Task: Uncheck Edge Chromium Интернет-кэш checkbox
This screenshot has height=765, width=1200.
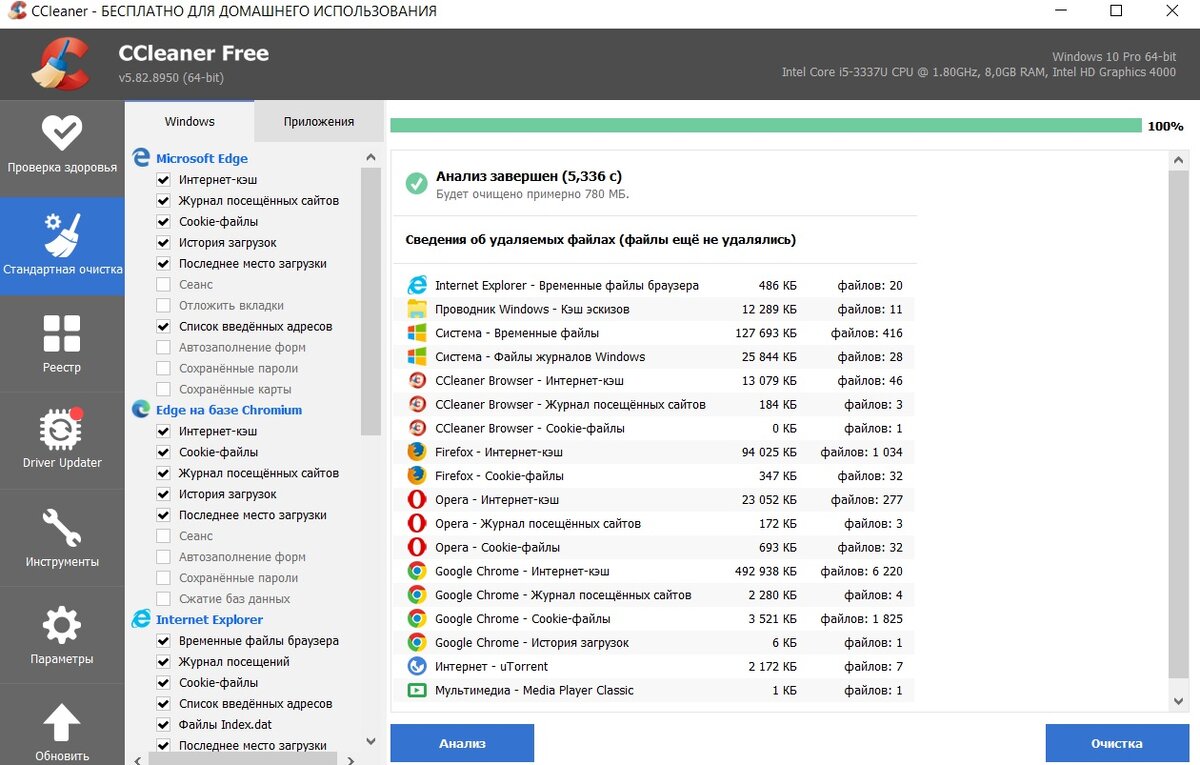Action: point(163,431)
